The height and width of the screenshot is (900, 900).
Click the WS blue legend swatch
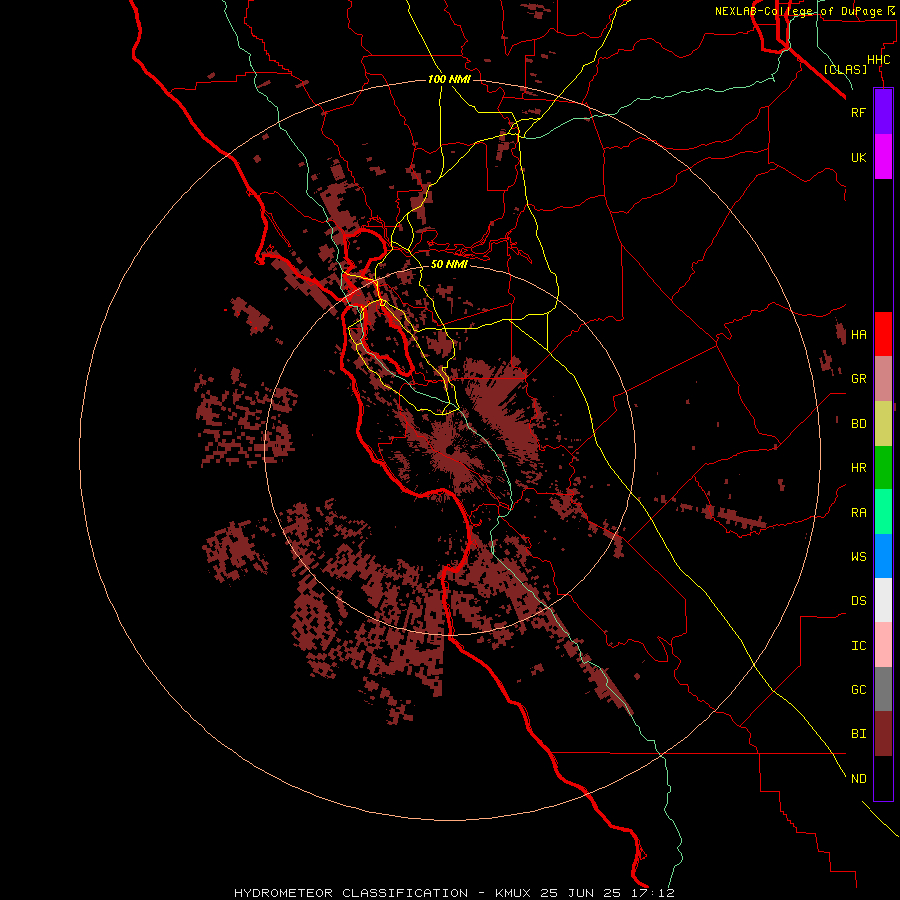click(883, 556)
